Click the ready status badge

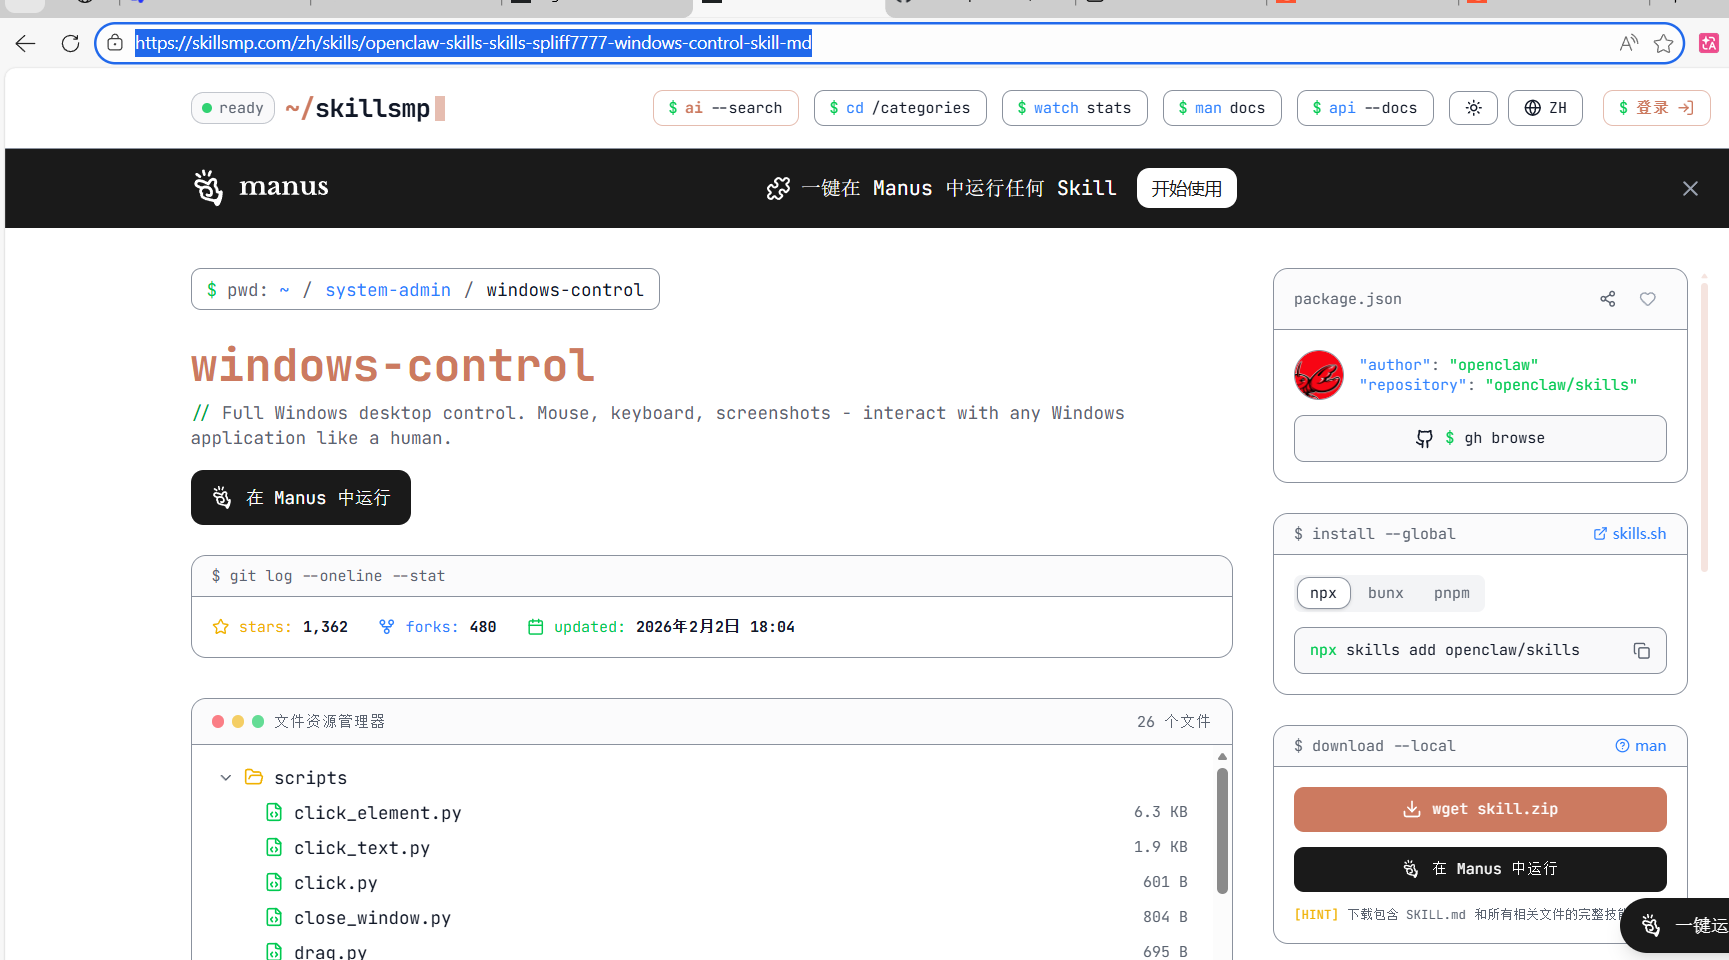click(x=233, y=108)
